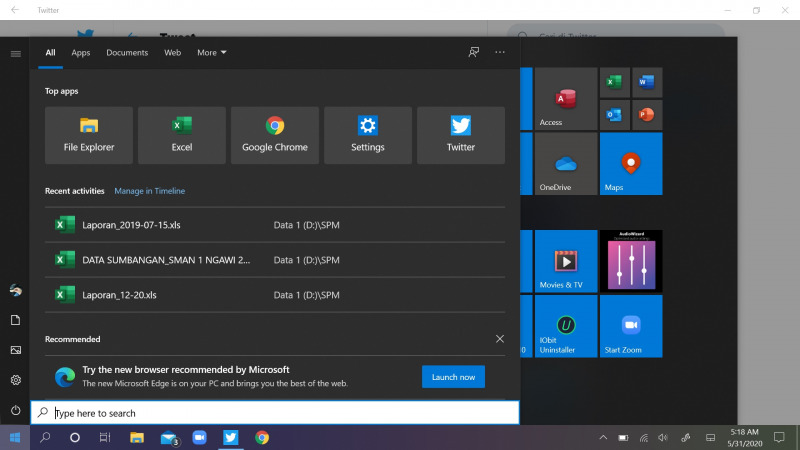Open Documents icon in start sidebar
This screenshot has height=450, width=800.
pyautogui.click(x=16, y=320)
